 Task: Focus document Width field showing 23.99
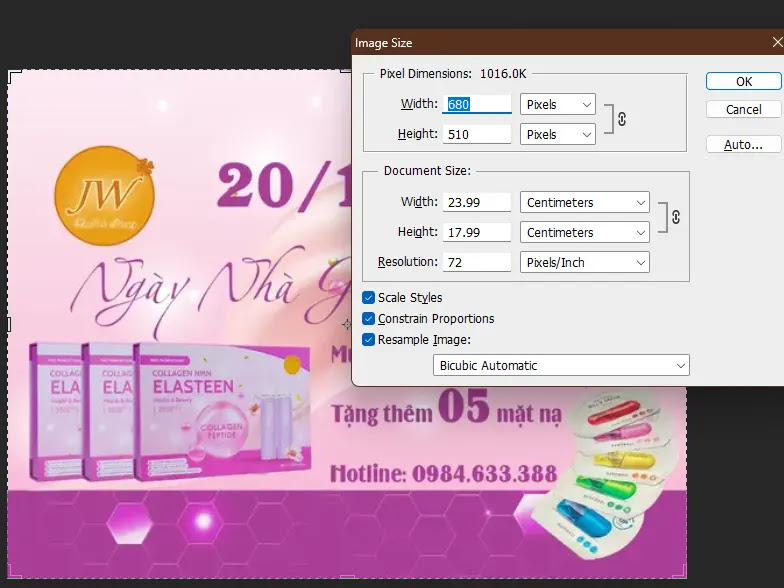tap(476, 202)
